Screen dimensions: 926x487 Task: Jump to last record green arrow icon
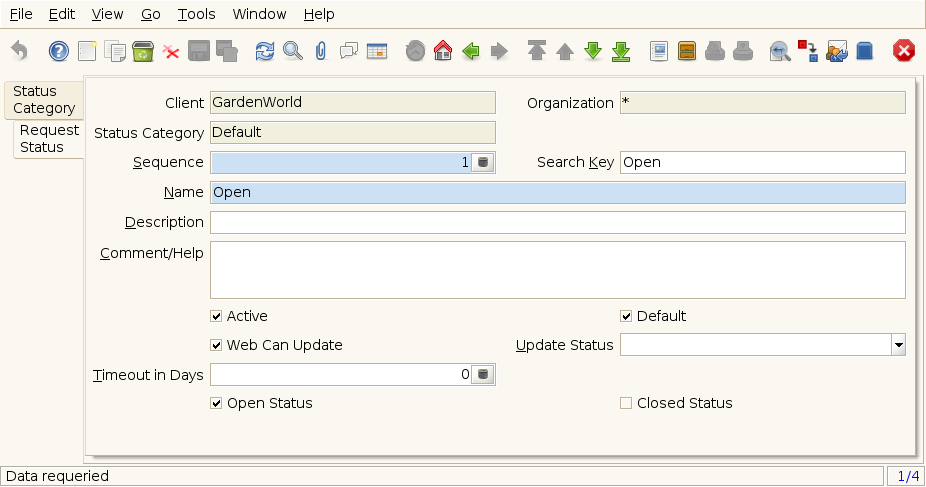tap(621, 51)
